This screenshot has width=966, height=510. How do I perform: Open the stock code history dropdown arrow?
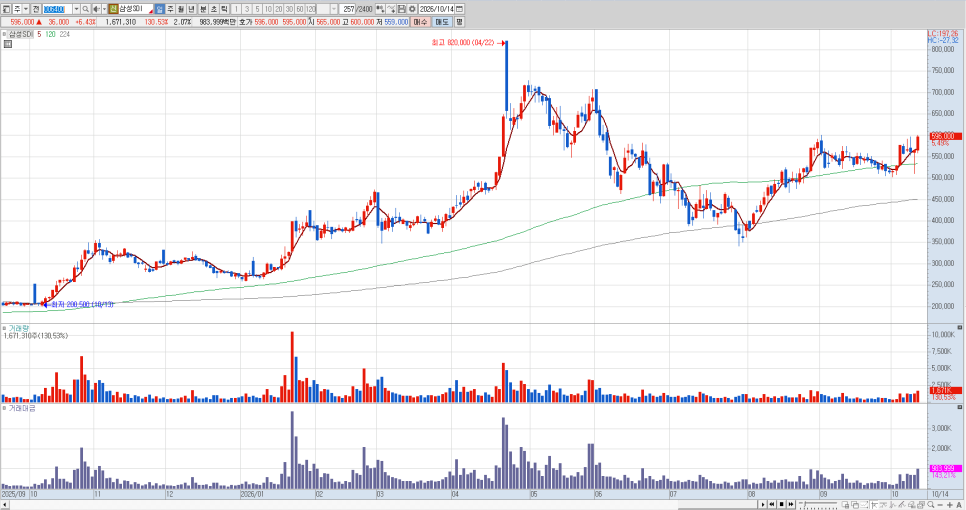(76, 9)
